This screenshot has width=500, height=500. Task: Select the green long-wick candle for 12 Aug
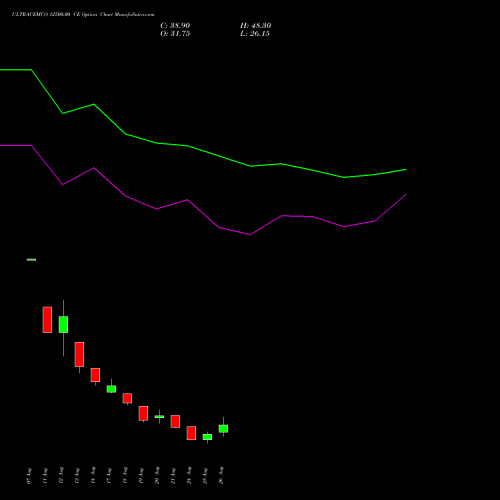63,324
